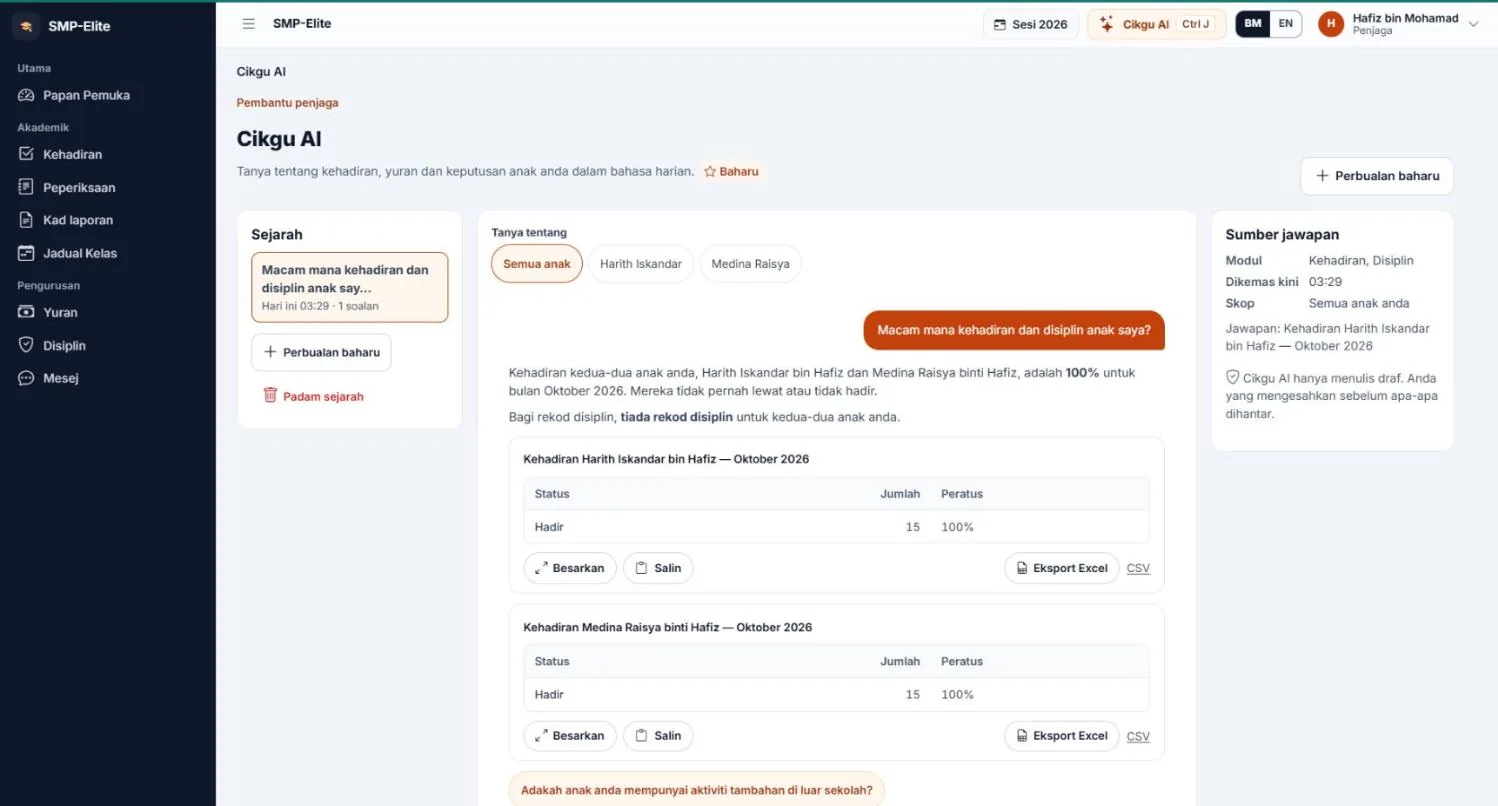Switch the language to EN
Viewport: 1498px width, 806px height.
pos(1285,24)
